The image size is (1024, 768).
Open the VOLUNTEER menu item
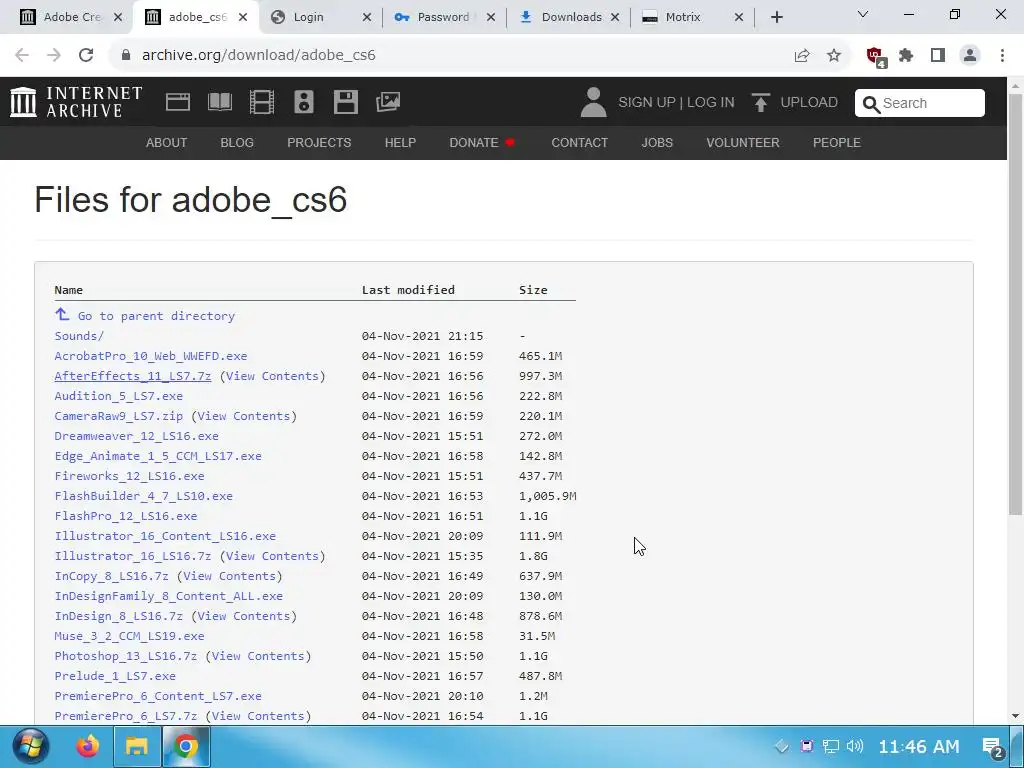tap(743, 142)
